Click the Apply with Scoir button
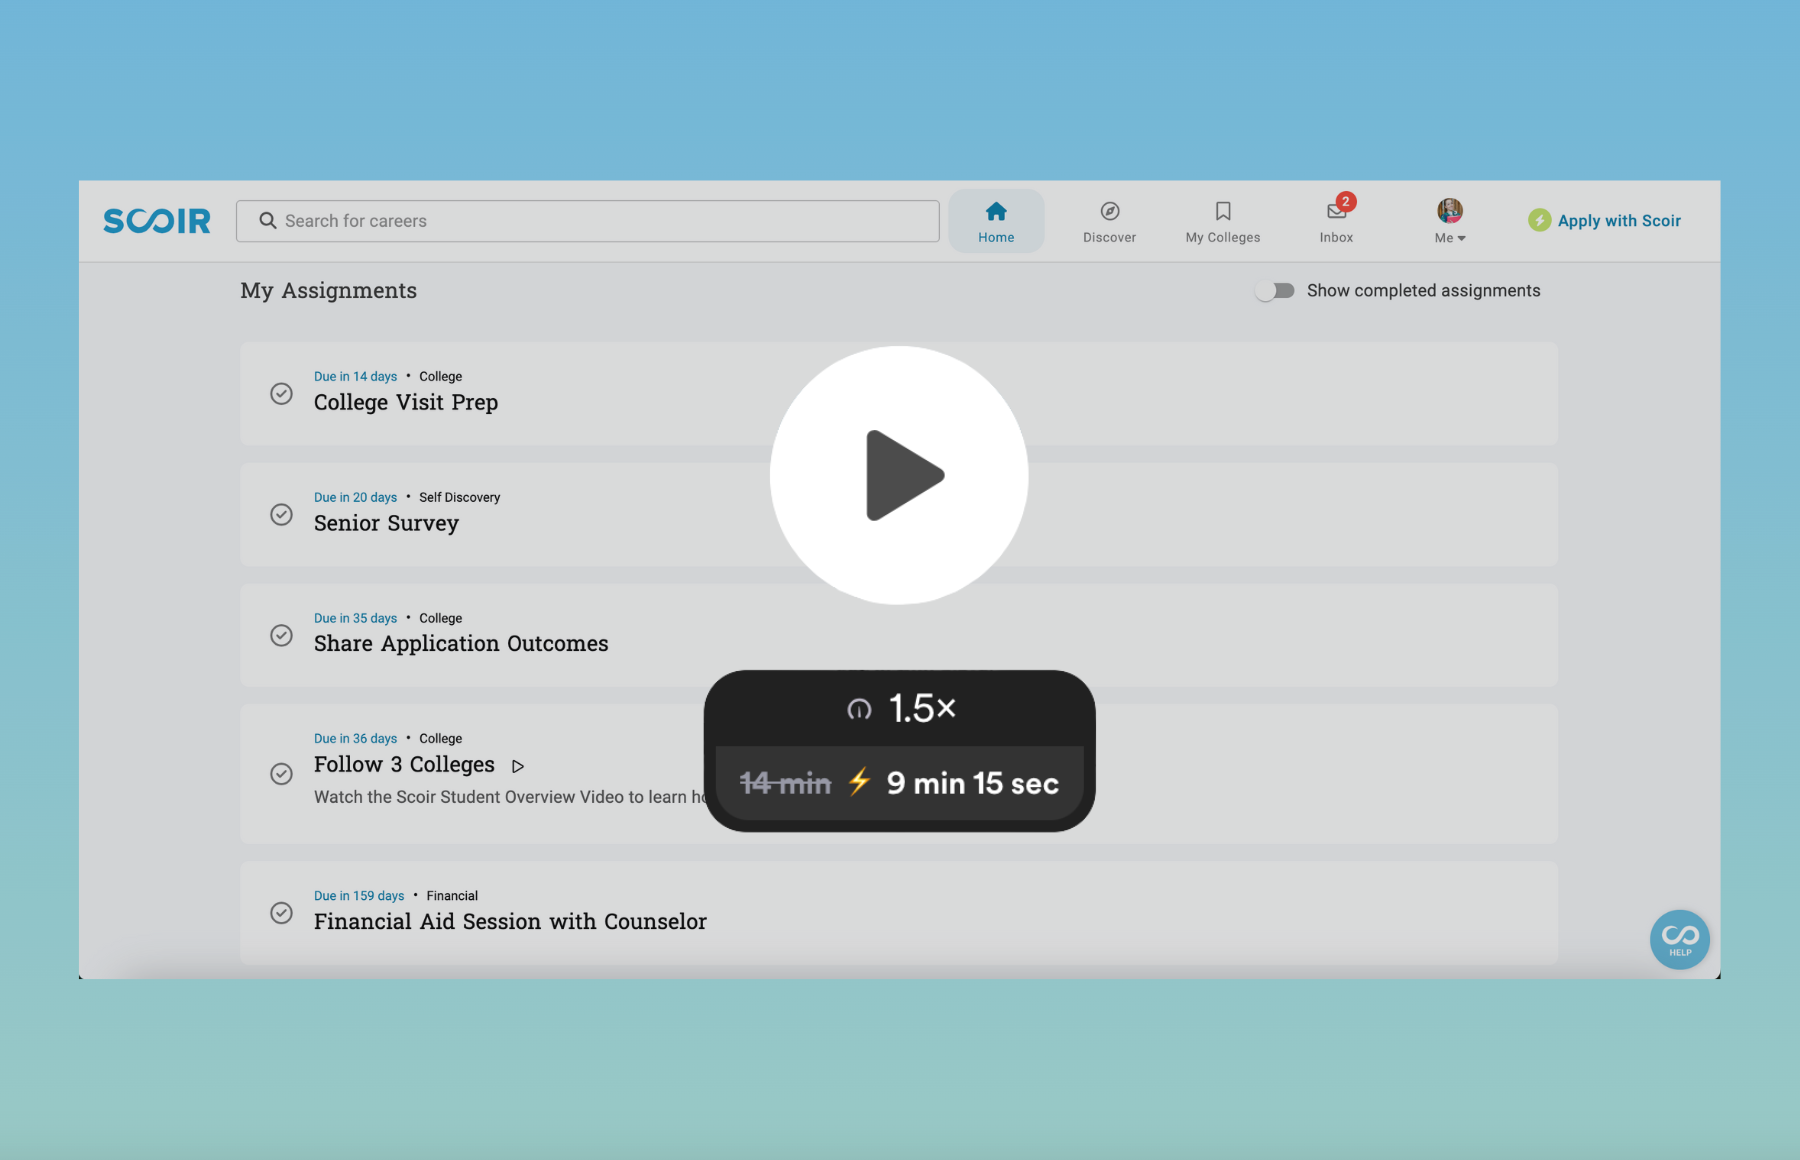The width and height of the screenshot is (1800, 1160). point(1604,220)
